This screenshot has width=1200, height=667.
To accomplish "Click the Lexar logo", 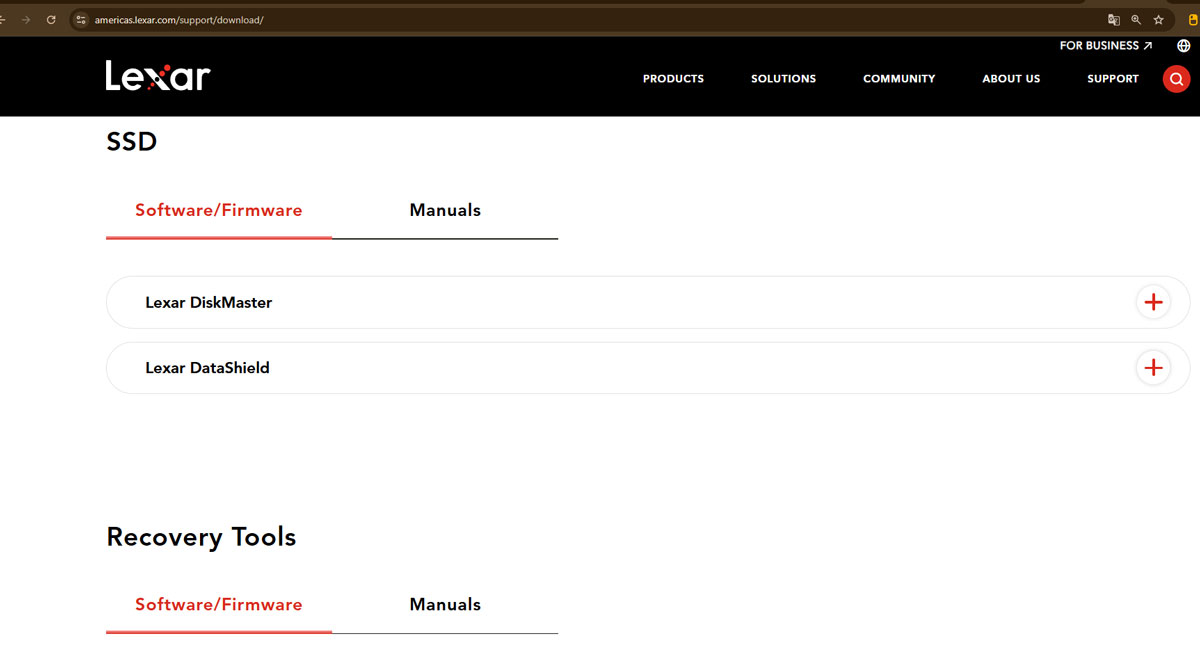I will pos(158,76).
